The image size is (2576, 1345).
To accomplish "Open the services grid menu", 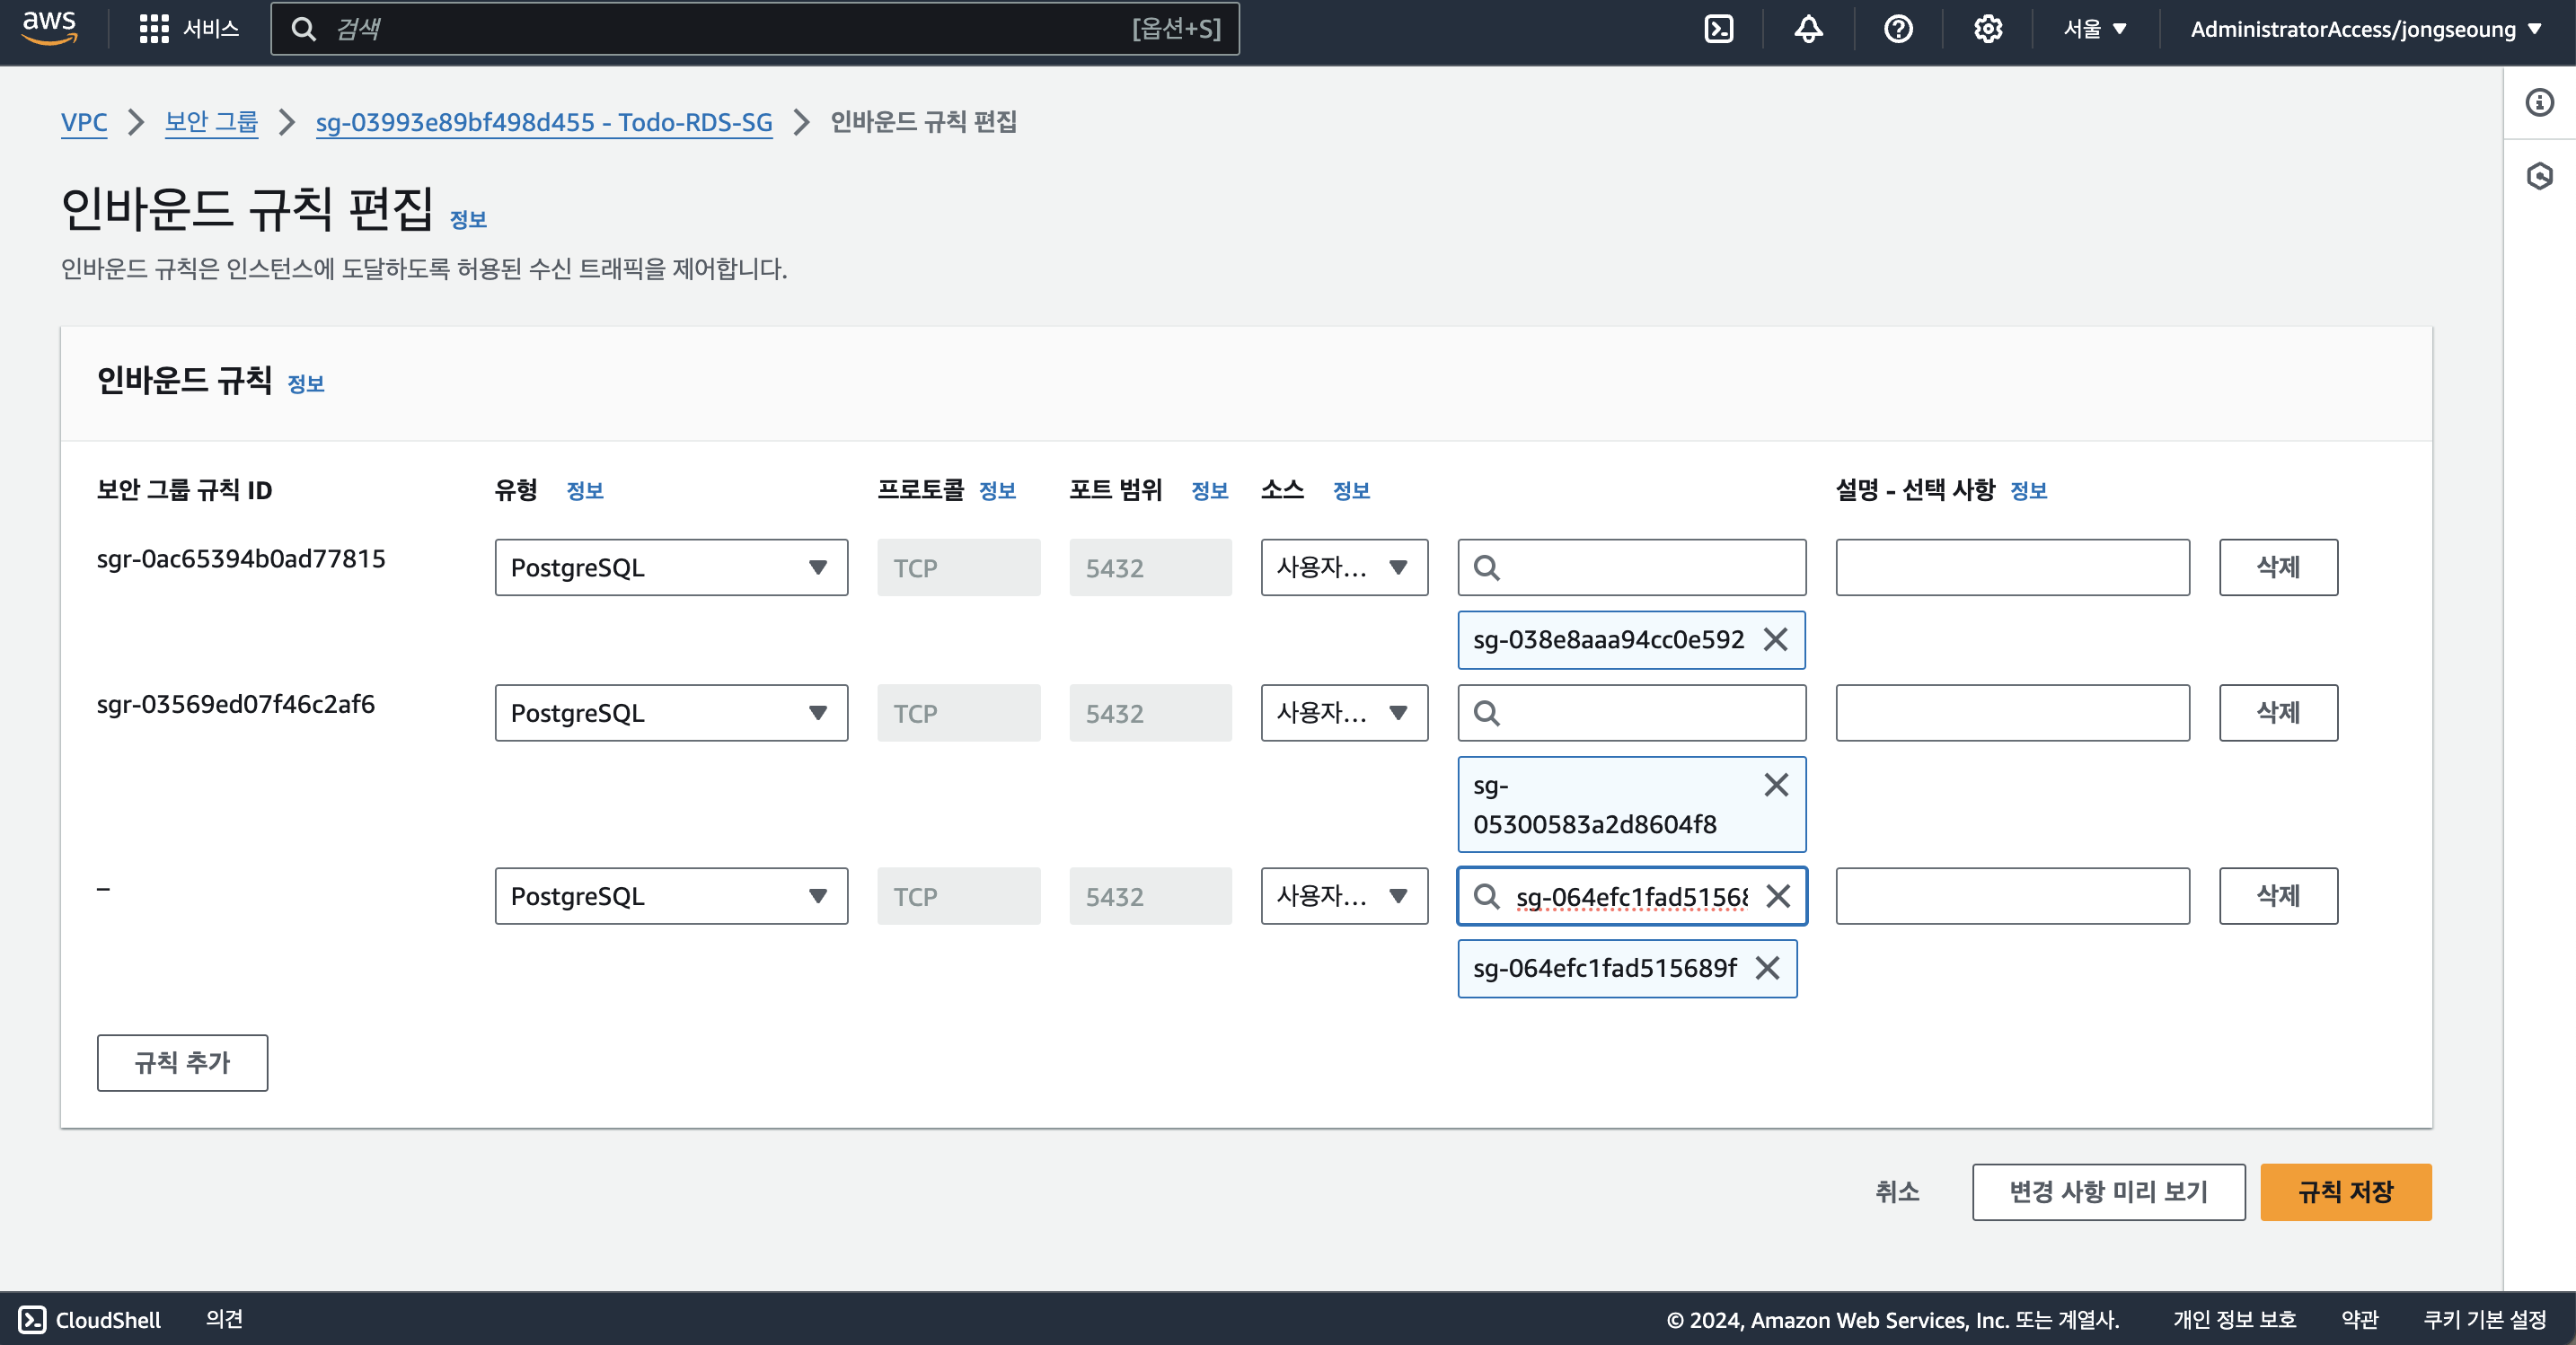I will click(153, 29).
